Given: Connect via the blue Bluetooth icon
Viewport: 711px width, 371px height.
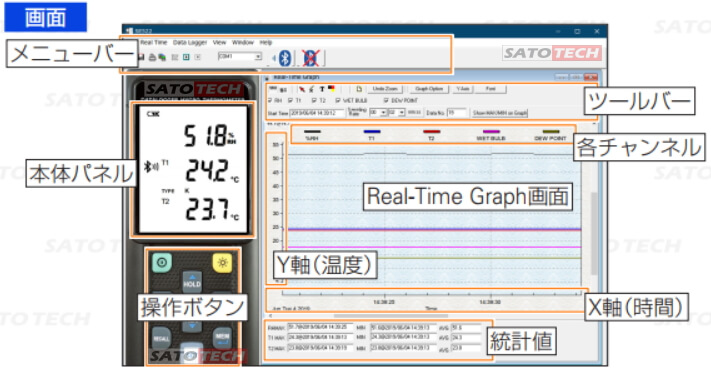Looking at the screenshot, I should pyautogui.click(x=284, y=58).
